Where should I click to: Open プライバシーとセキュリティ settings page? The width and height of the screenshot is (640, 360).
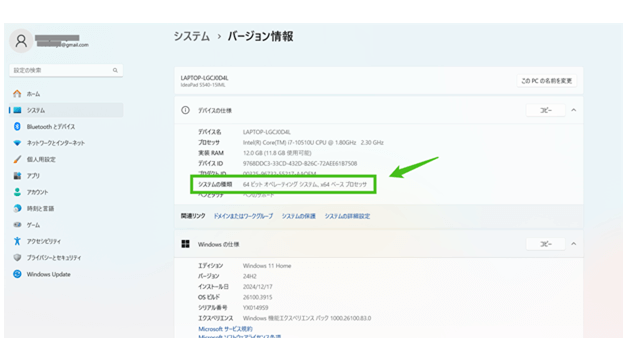coord(66,258)
